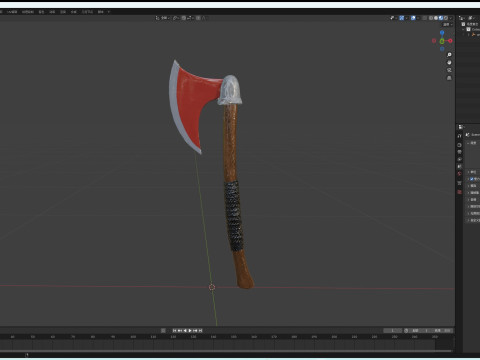Open the View Layer properties tab
480x360 pixels.
[459, 159]
